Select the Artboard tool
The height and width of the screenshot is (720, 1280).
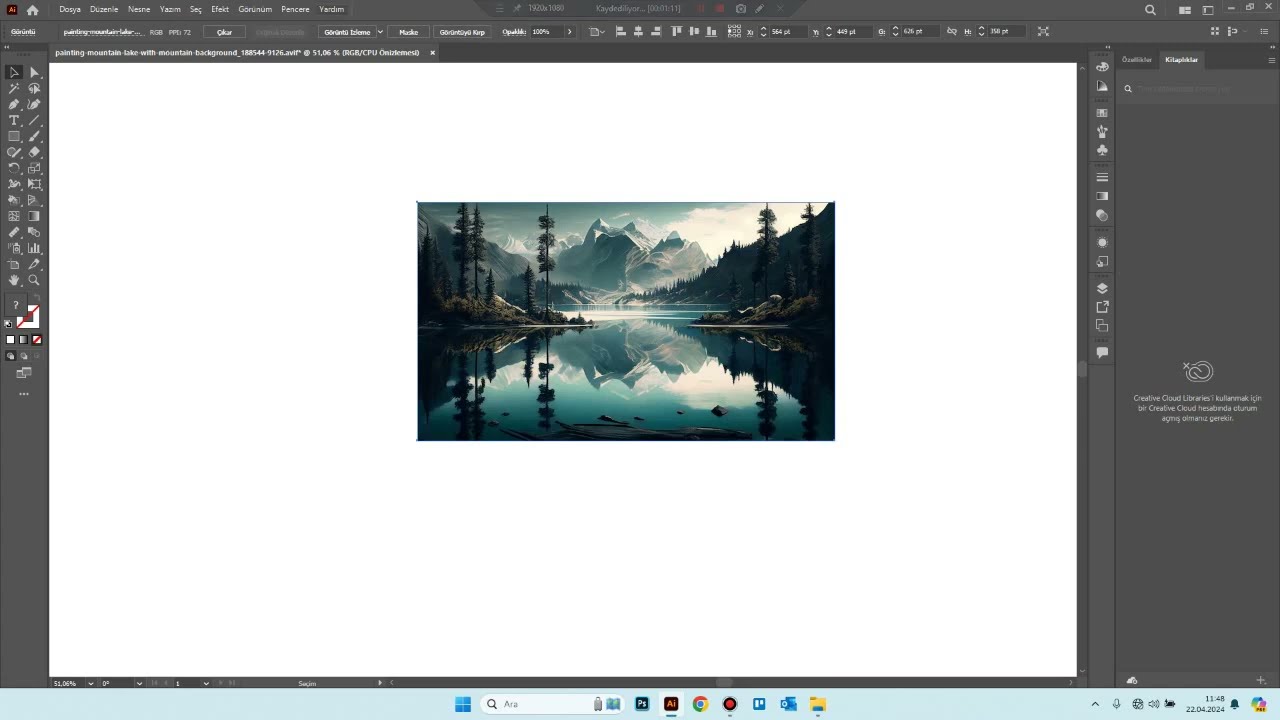(x=14, y=264)
